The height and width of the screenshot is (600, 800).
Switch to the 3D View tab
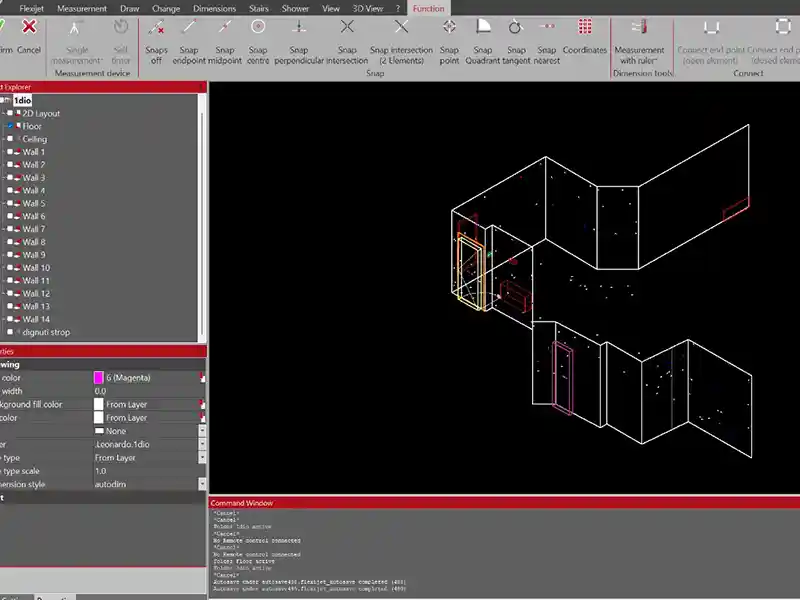[x=367, y=8]
